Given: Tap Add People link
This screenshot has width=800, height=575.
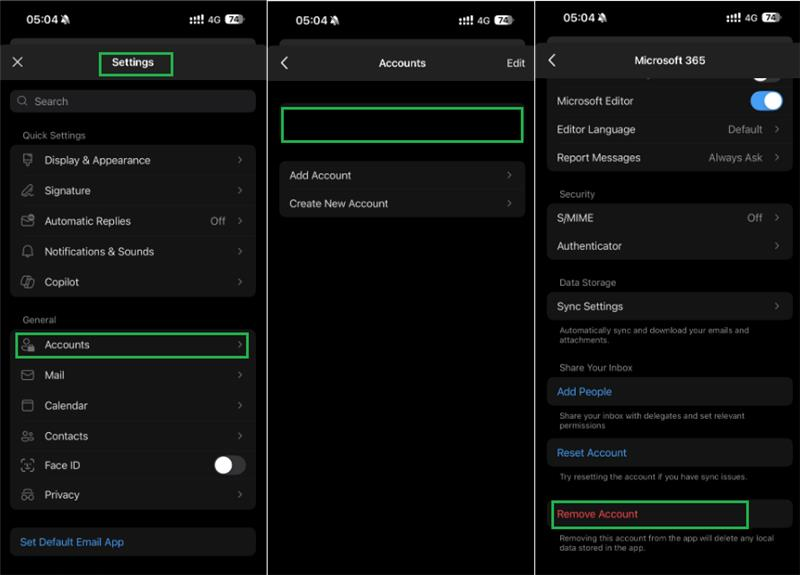Looking at the screenshot, I should [584, 391].
